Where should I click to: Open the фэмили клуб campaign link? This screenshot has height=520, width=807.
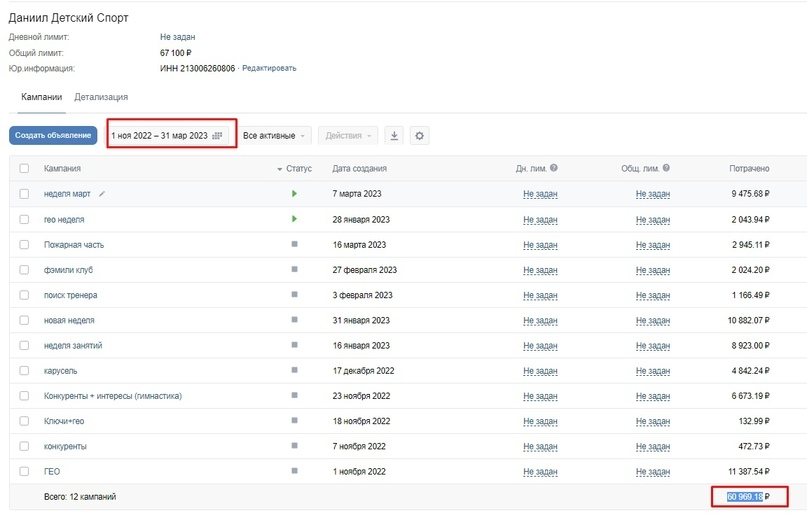pyautogui.click(x=68, y=270)
